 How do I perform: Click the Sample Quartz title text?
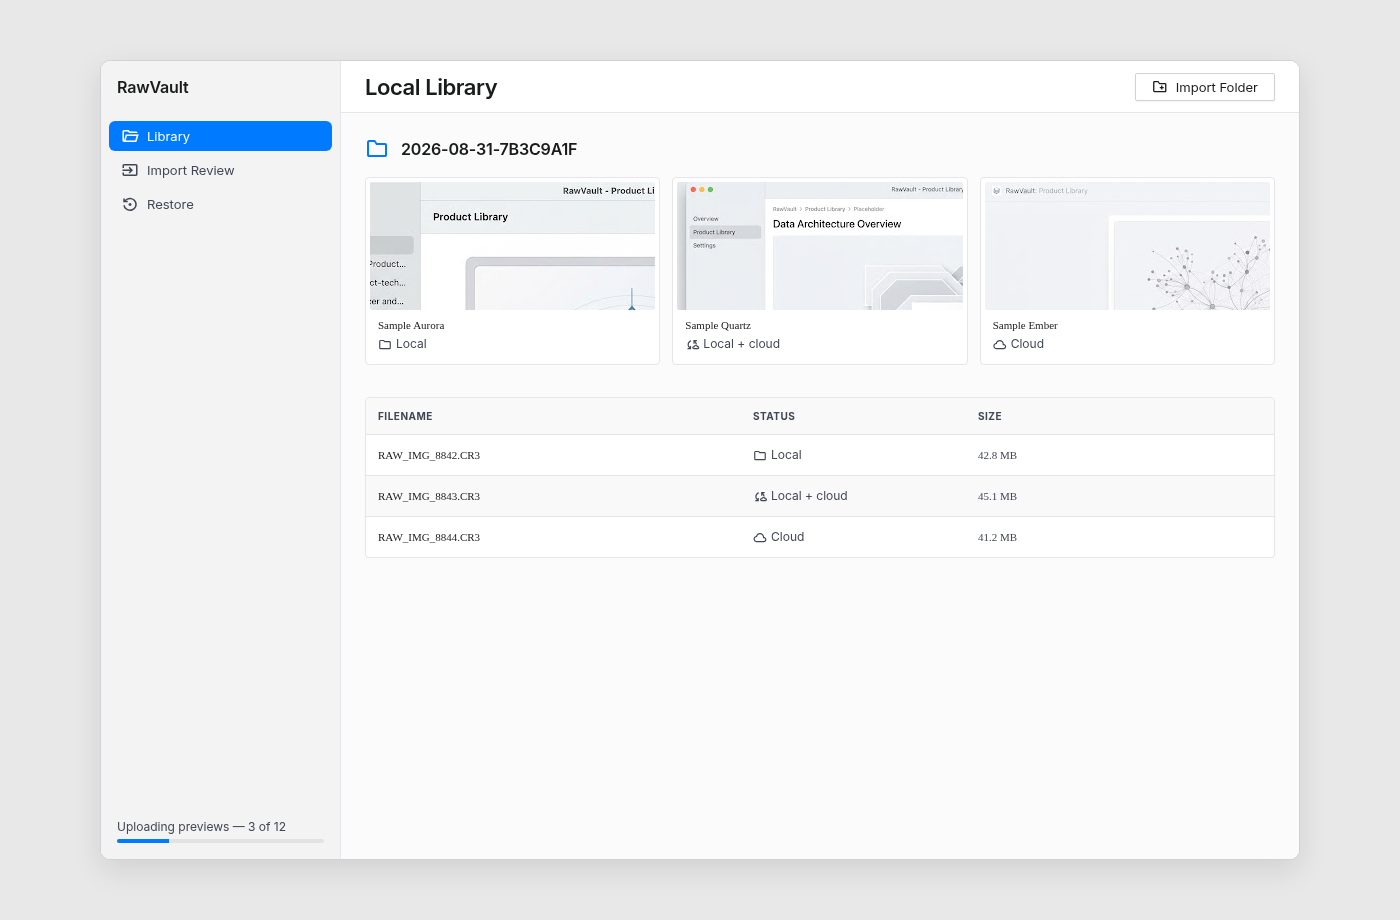[x=718, y=325]
